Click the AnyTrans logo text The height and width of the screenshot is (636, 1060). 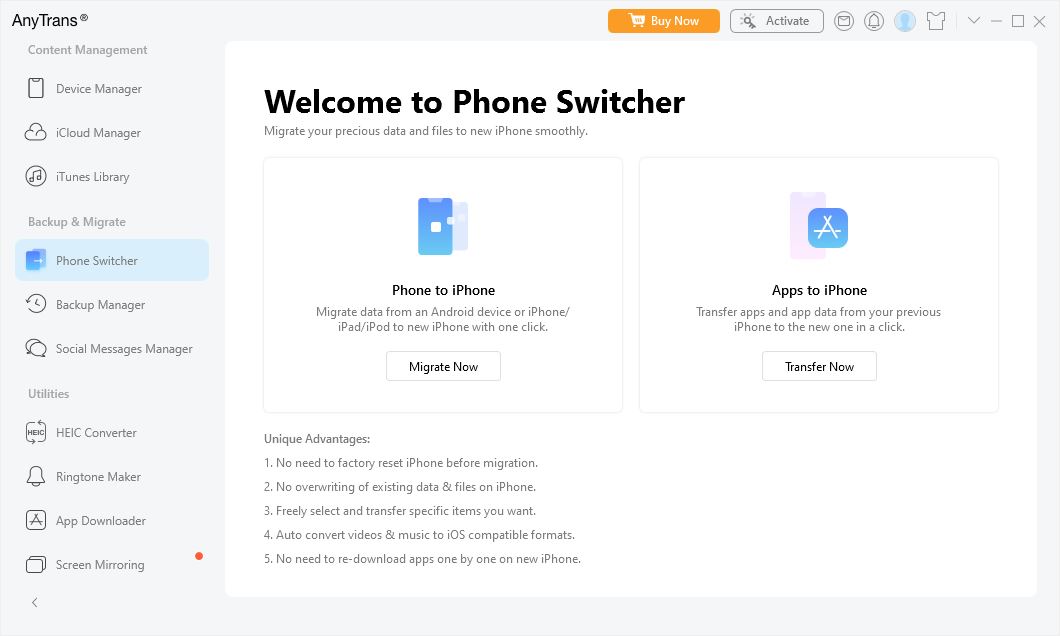click(x=49, y=20)
